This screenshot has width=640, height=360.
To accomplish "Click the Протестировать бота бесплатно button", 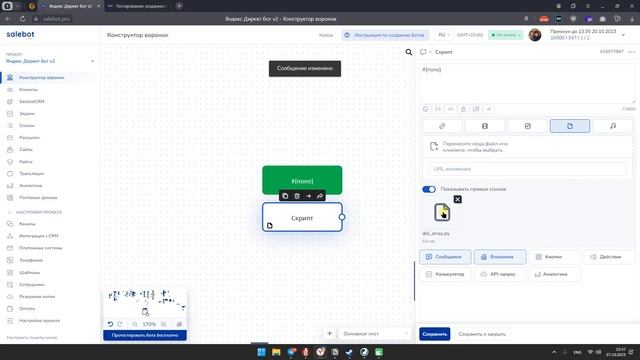I will pyautogui.click(x=145, y=335).
